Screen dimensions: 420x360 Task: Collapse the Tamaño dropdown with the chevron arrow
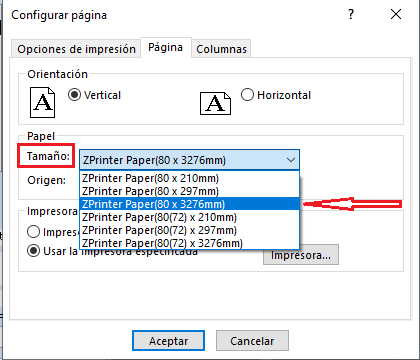(x=291, y=160)
